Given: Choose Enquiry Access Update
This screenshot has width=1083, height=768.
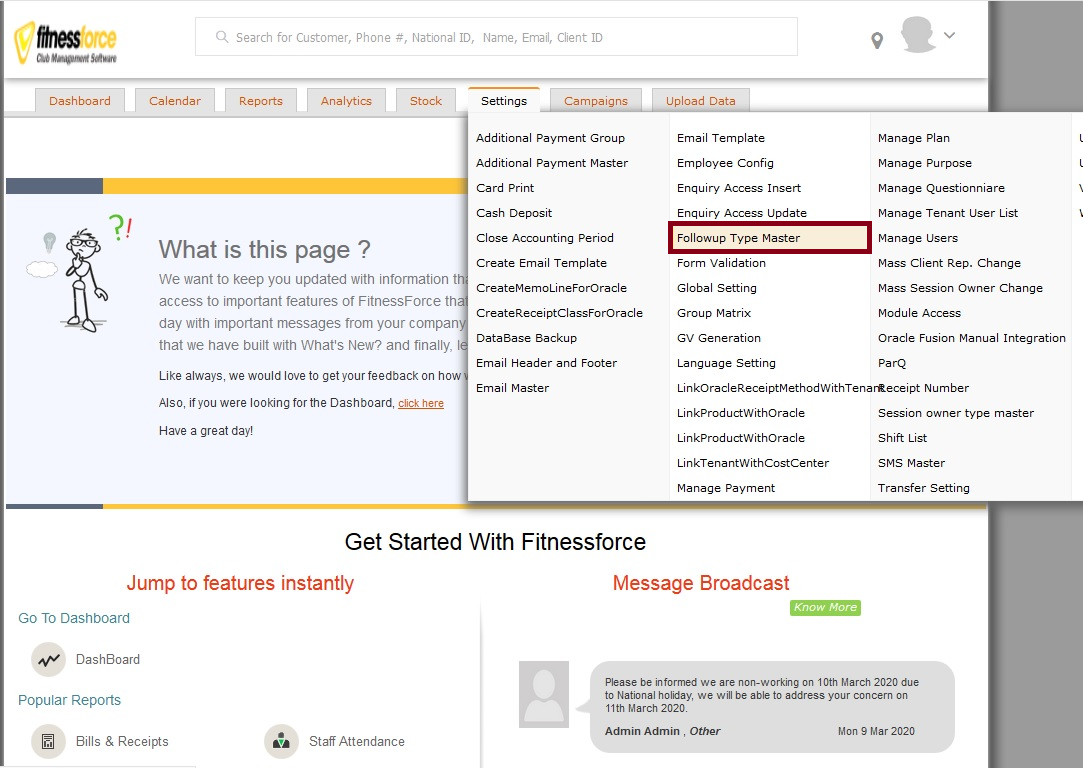Looking at the screenshot, I should click(x=742, y=213).
